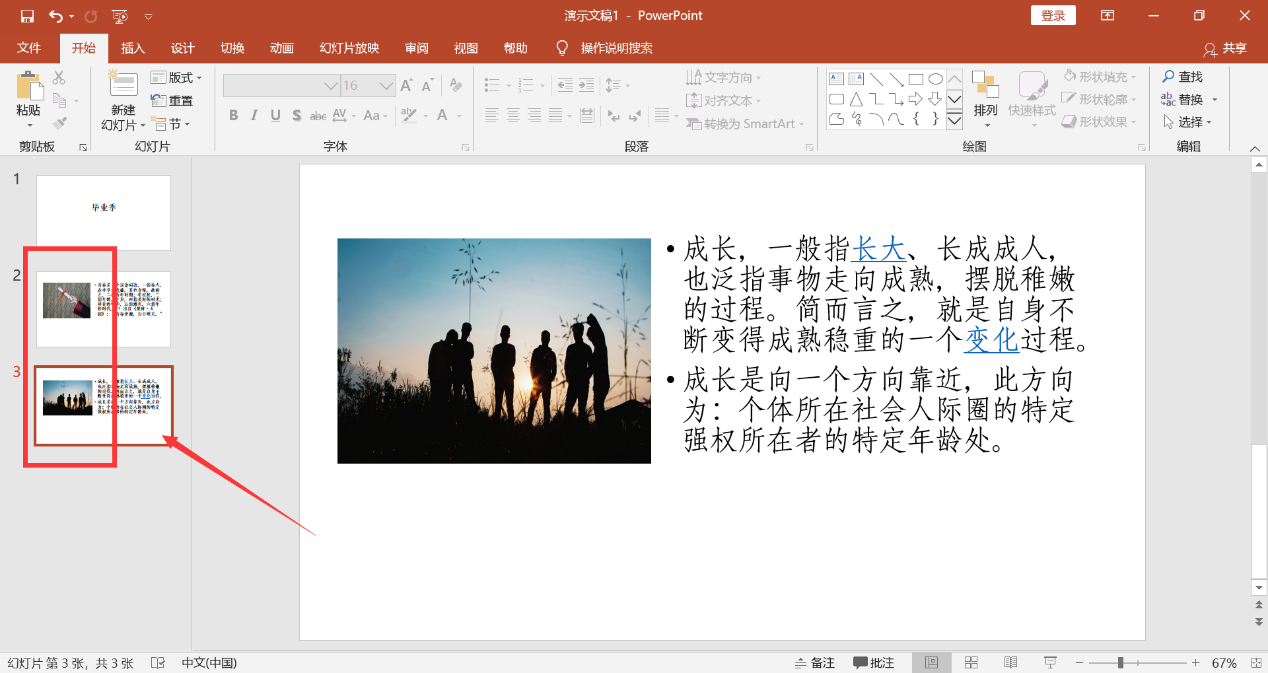1268x673 pixels.
Task: Open the 节 section dropdown
Action: pyautogui.click(x=169, y=124)
